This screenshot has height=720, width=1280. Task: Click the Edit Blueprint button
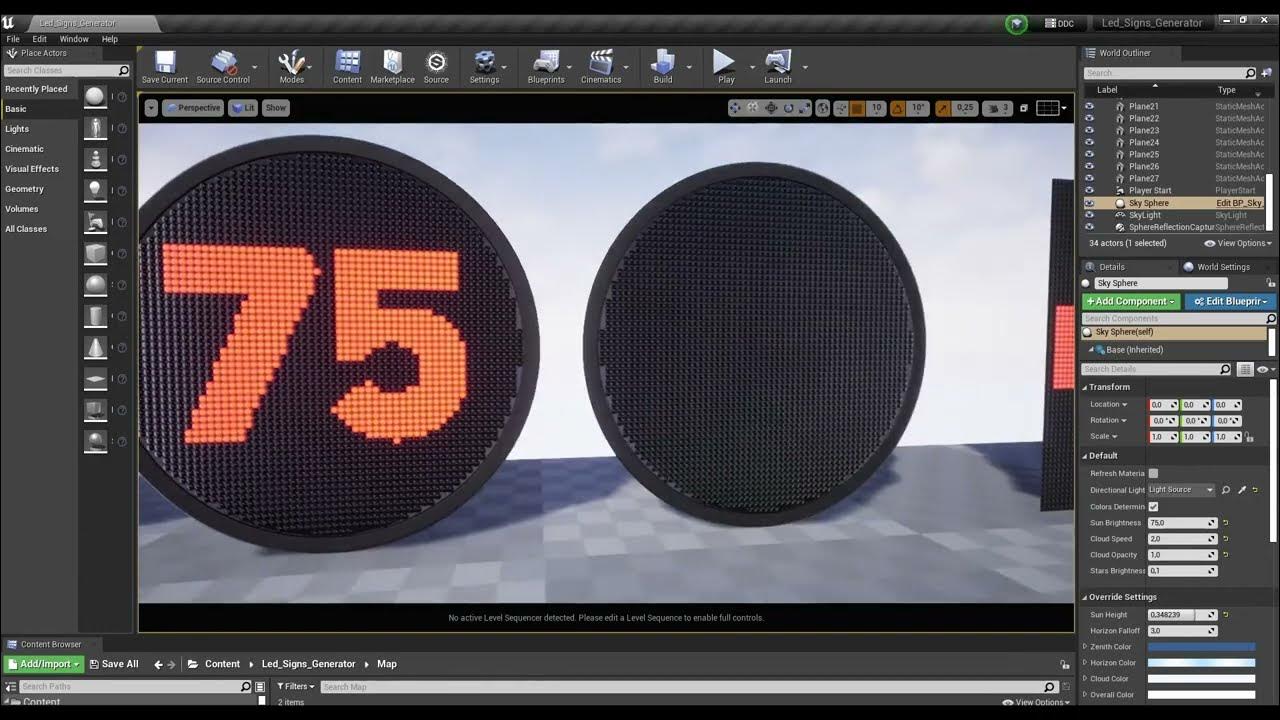pos(1230,301)
